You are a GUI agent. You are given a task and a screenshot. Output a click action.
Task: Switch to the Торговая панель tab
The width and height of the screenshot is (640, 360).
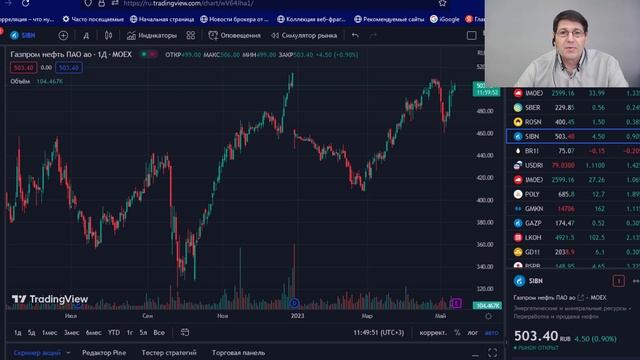pyautogui.click(x=238, y=353)
